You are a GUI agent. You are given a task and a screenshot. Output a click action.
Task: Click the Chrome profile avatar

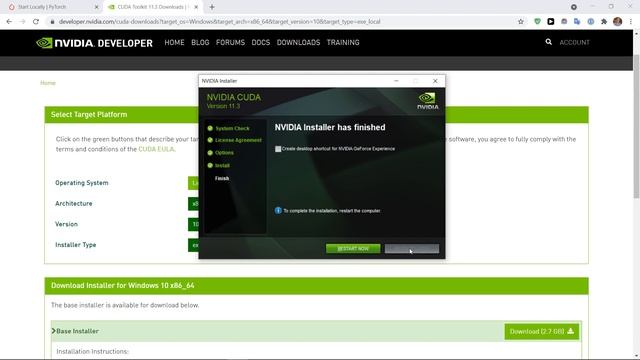pyautogui.click(x=618, y=22)
